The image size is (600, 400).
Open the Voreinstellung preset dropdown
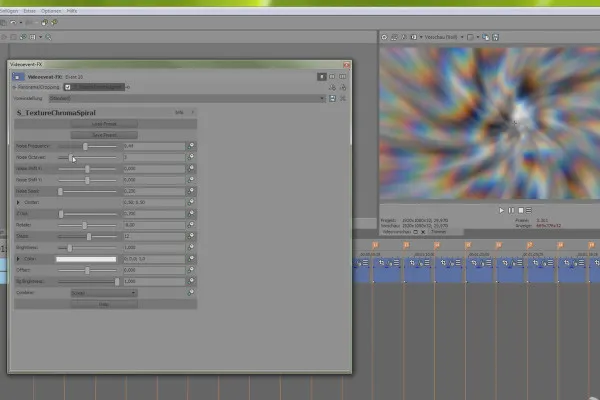pyautogui.click(x=321, y=98)
